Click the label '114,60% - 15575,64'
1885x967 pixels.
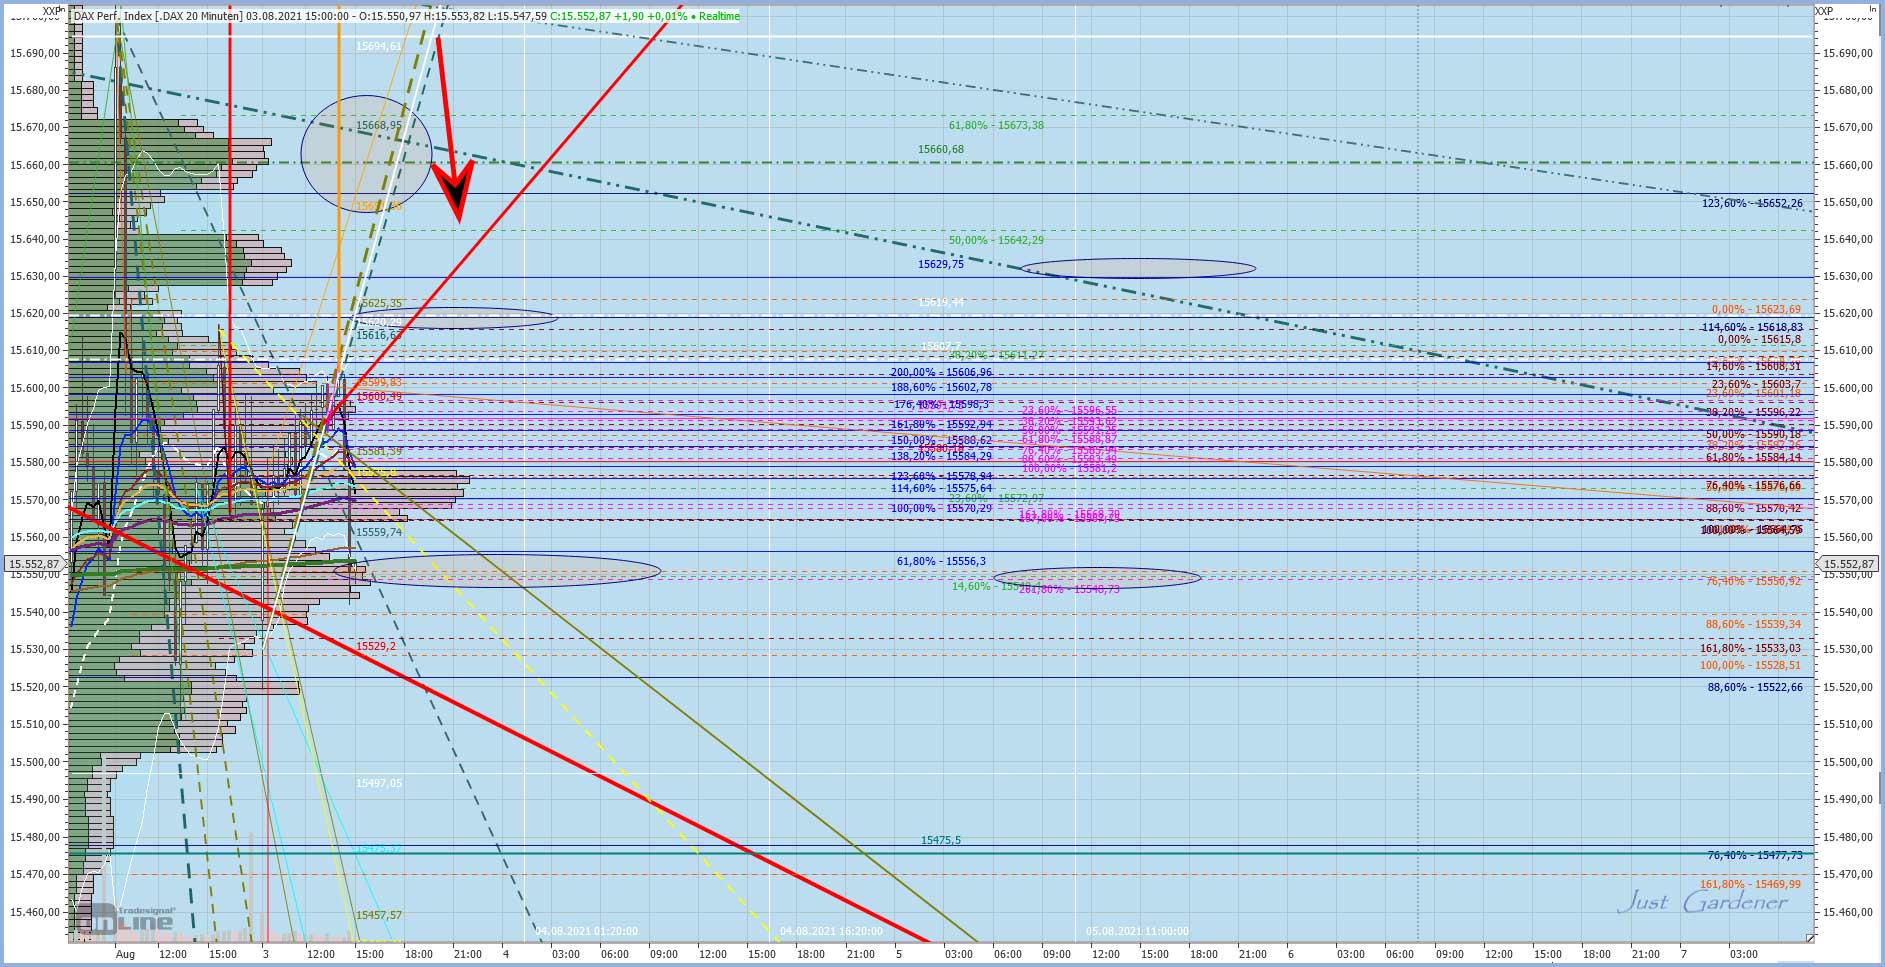[942, 488]
